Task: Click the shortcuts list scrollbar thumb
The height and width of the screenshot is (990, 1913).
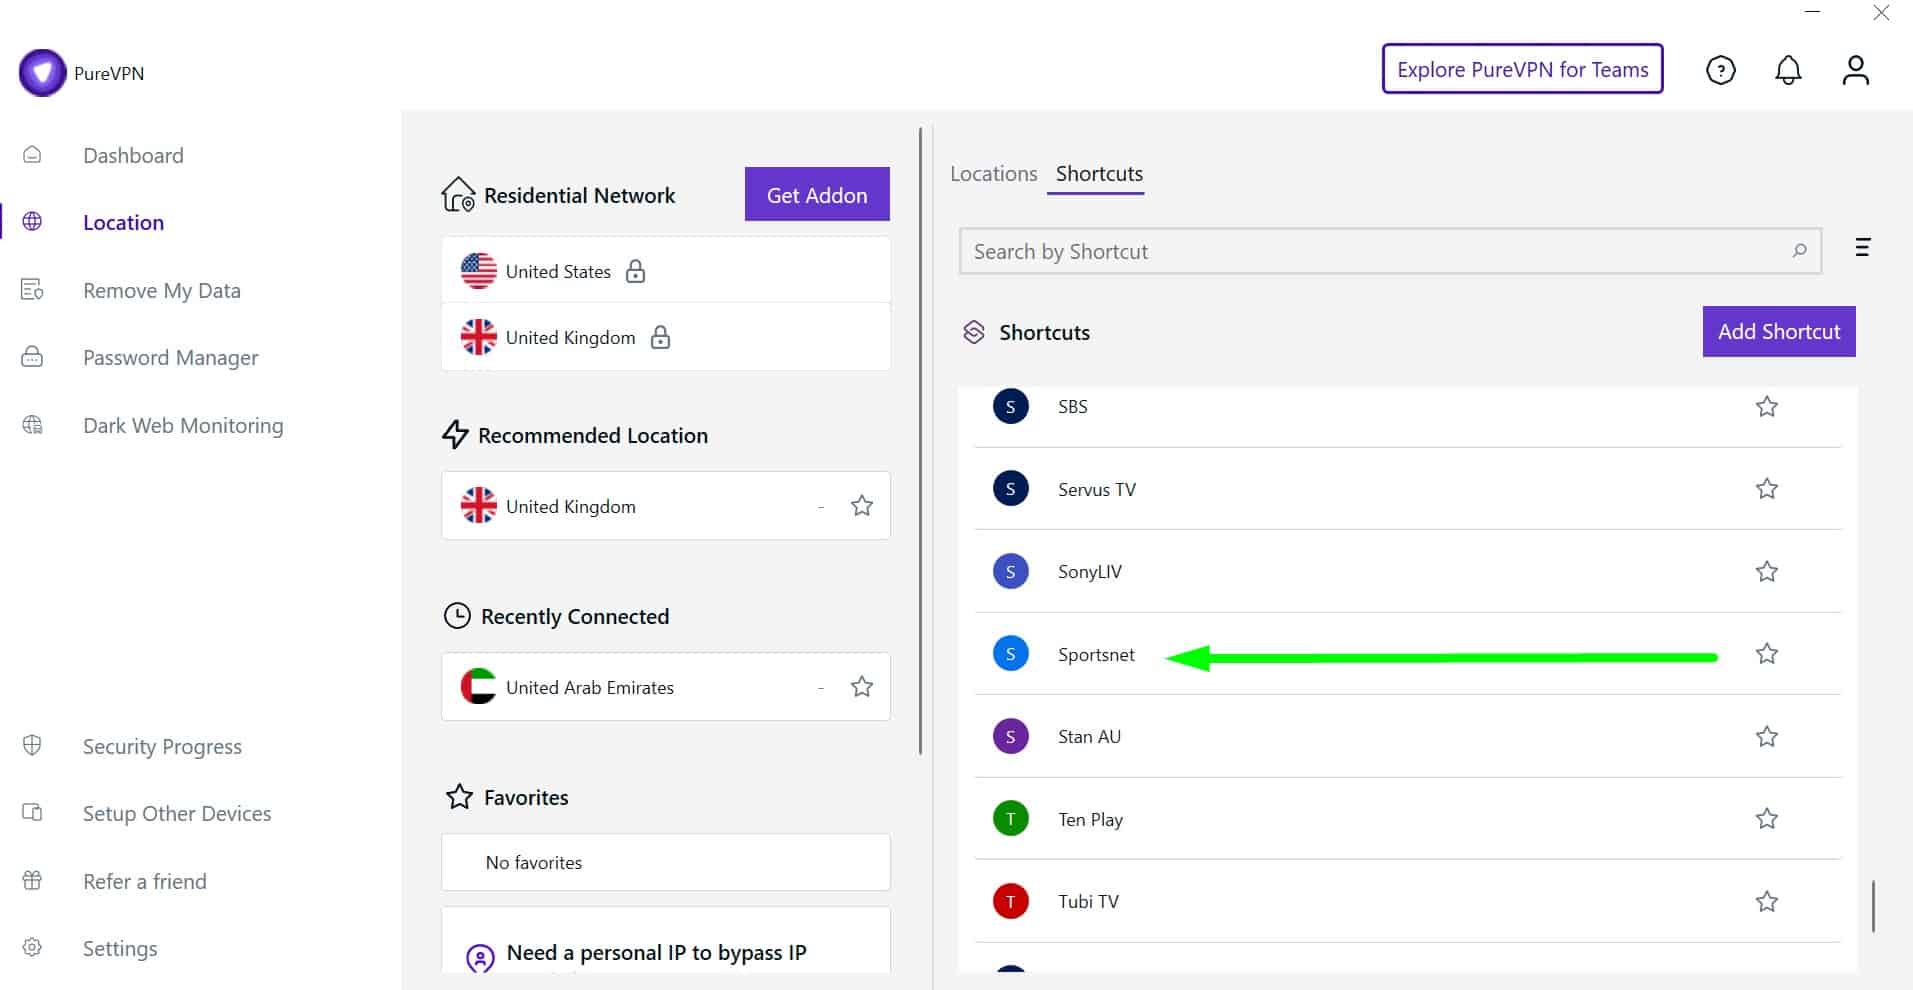Action: pos(1873,906)
